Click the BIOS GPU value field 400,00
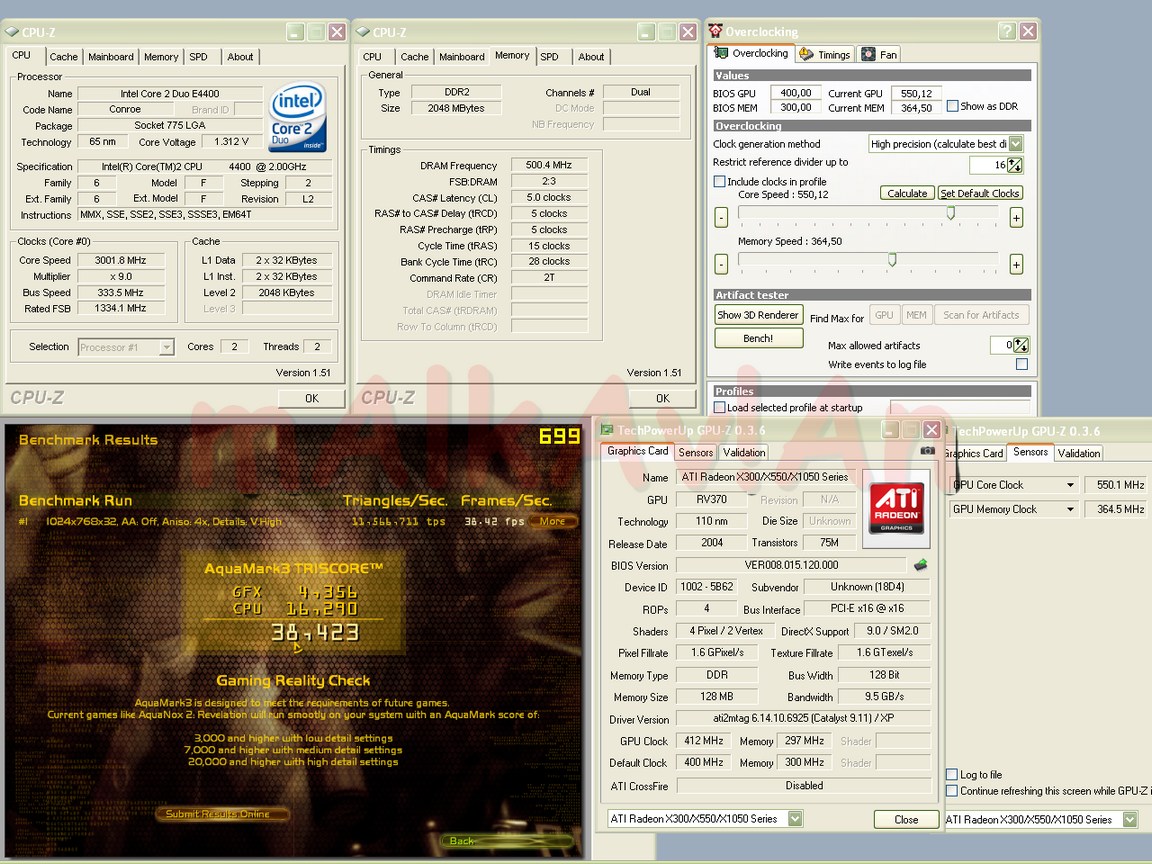The width and height of the screenshot is (1152, 864). [796, 93]
